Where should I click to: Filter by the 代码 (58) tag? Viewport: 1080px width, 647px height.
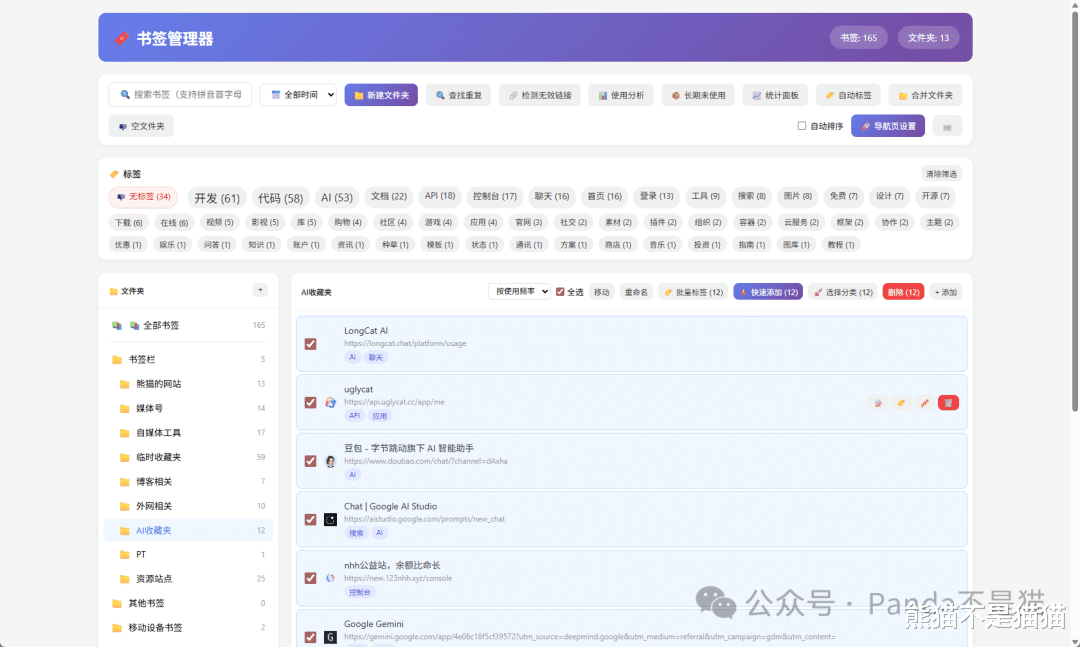pyautogui.click(x=280, y=198)
